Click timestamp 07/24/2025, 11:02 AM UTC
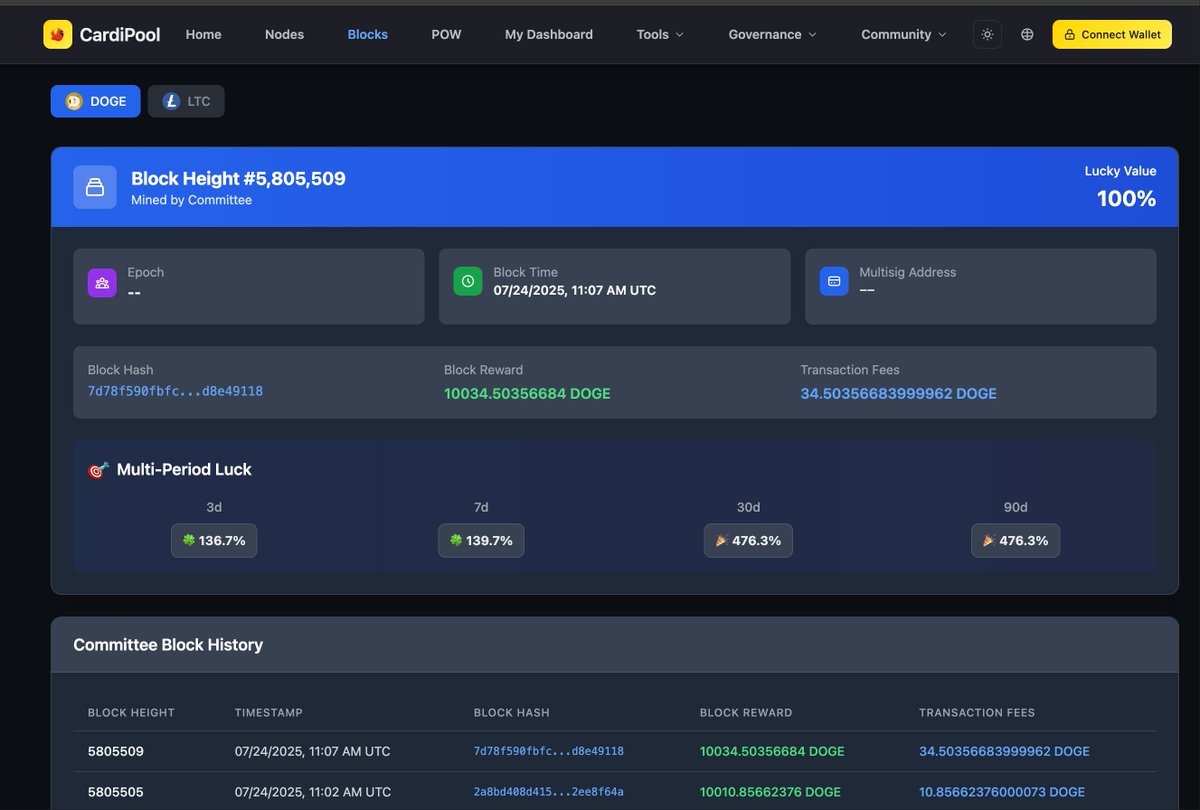Image resolution: width=1200 pixels, height=810 pixels. pos(313,792)
